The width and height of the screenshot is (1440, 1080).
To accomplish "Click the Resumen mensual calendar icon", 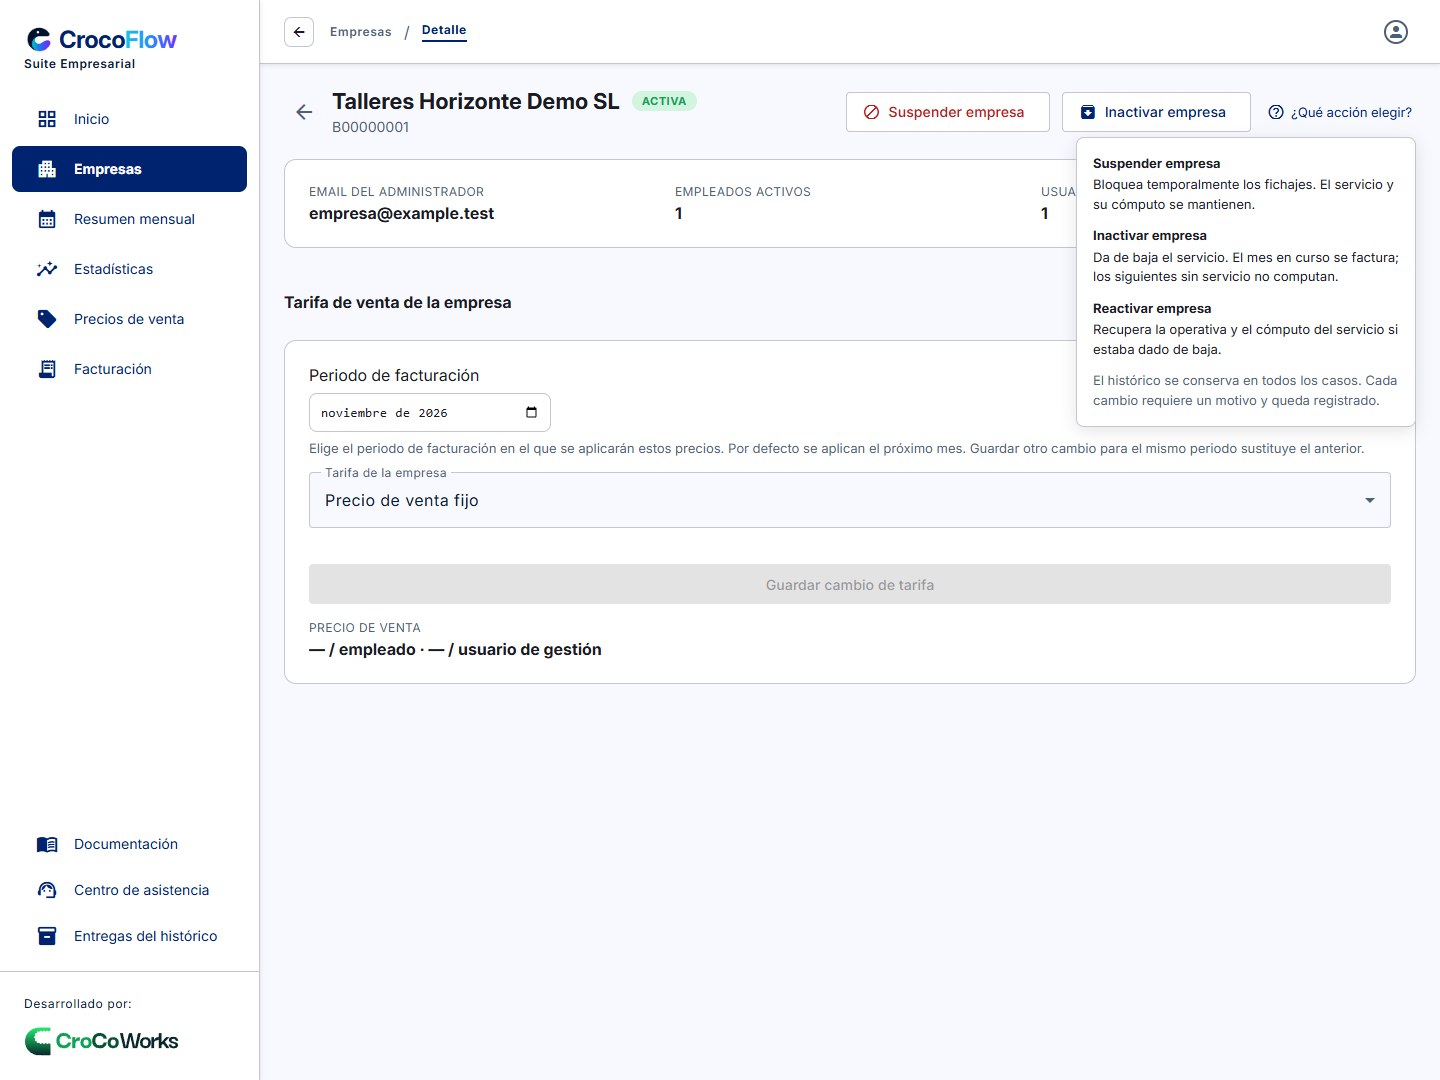I will 47,219.
